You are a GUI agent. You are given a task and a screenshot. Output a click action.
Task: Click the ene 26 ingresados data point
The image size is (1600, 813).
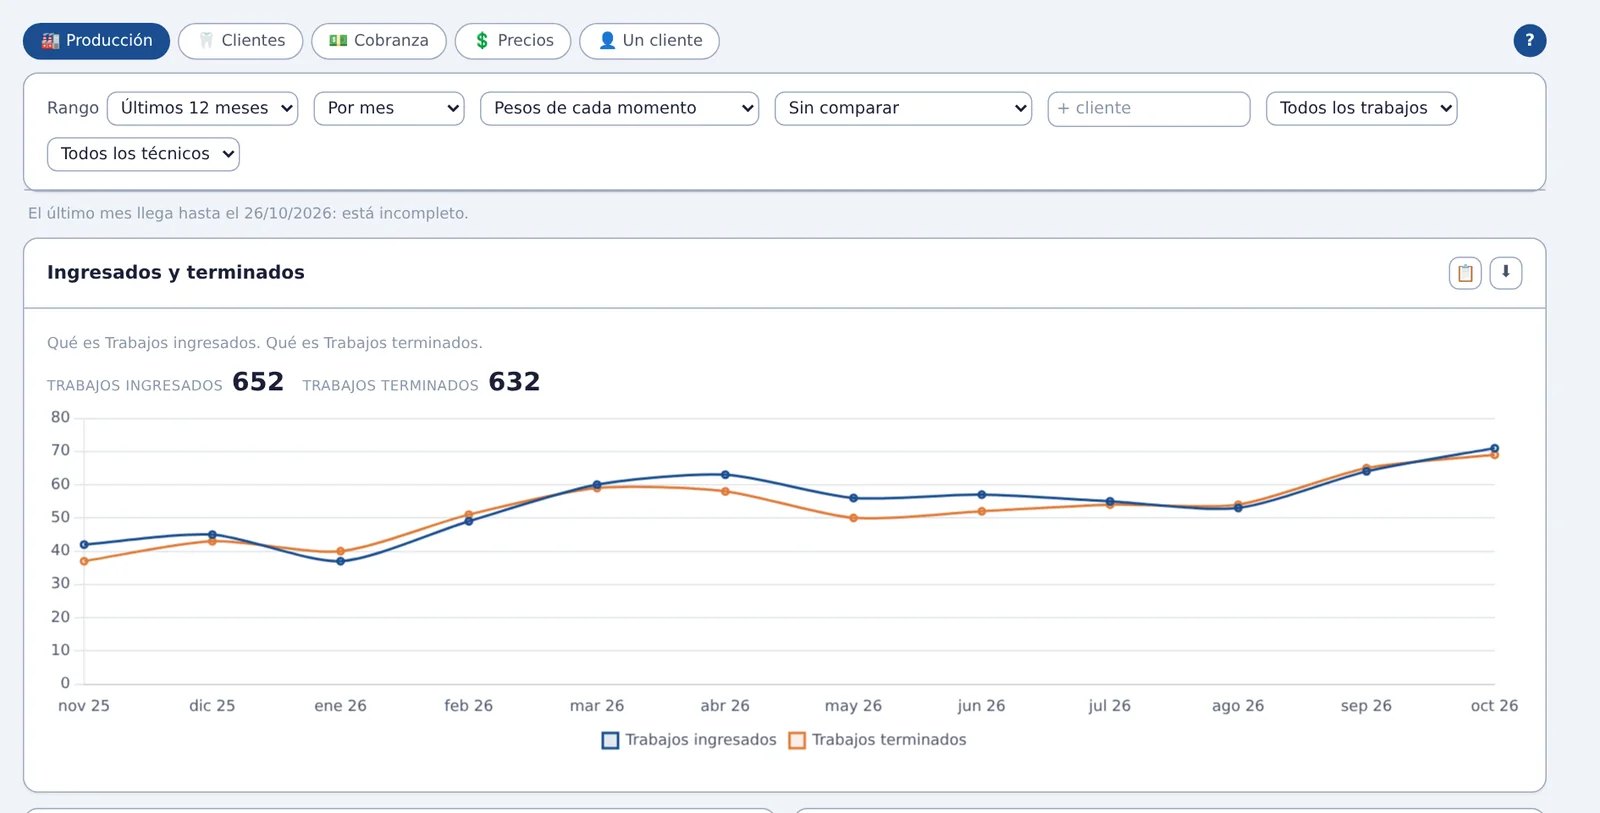coord(341,561)
